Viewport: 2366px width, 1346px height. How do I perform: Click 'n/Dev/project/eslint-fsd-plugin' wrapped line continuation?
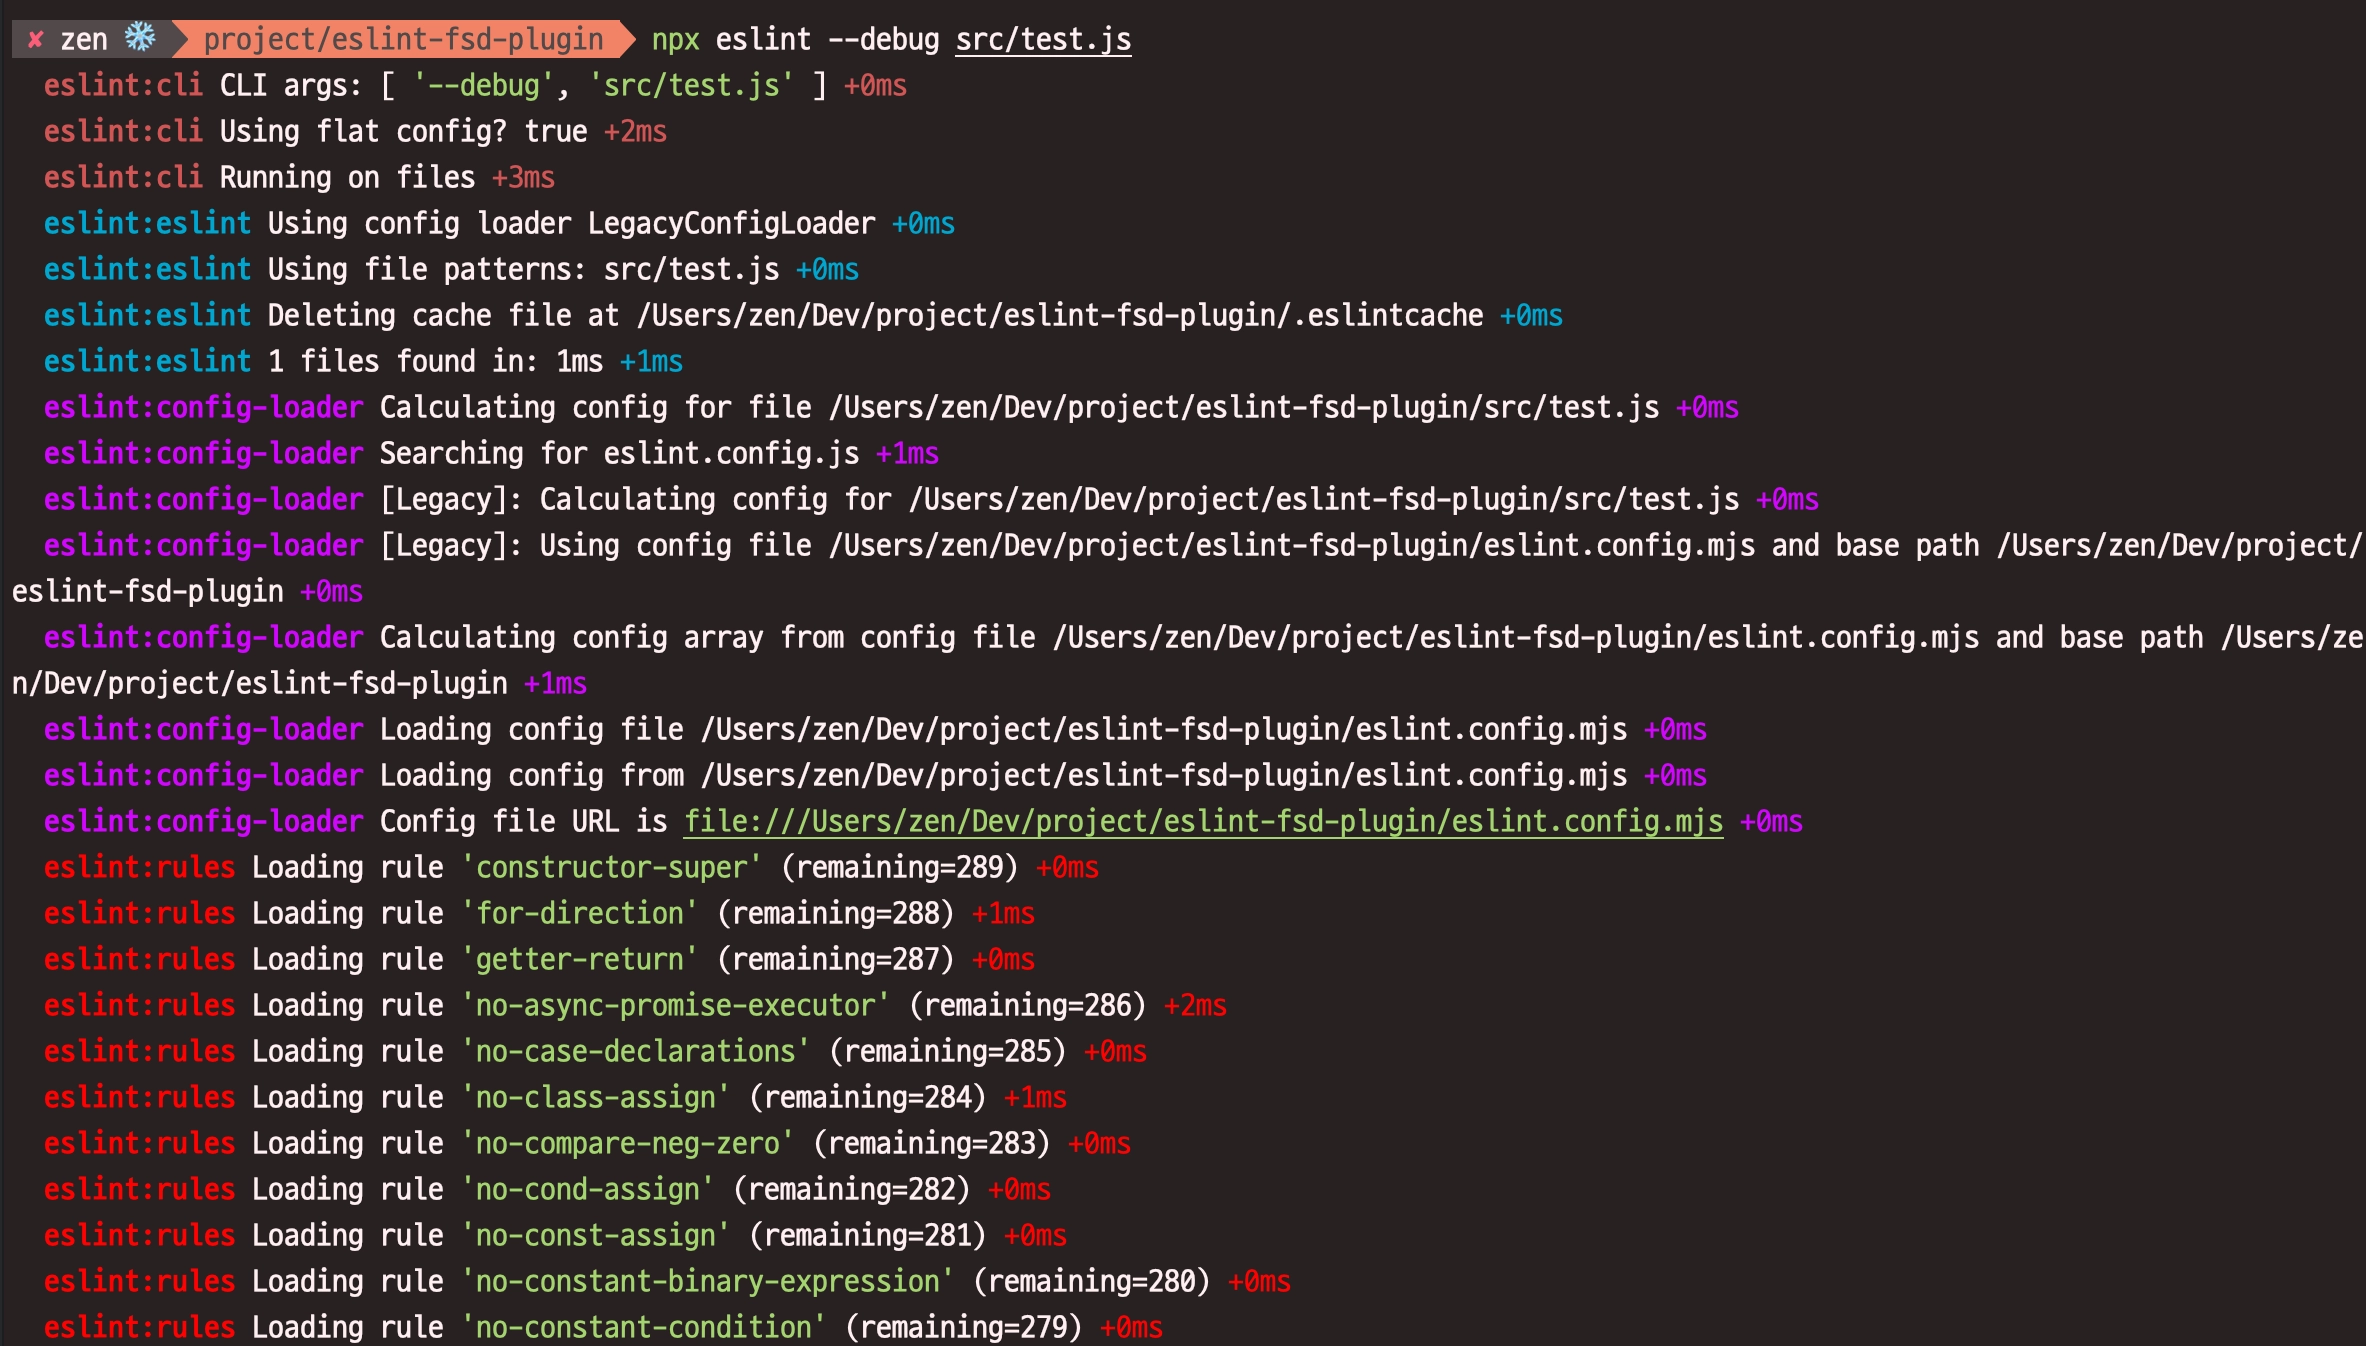259,684
